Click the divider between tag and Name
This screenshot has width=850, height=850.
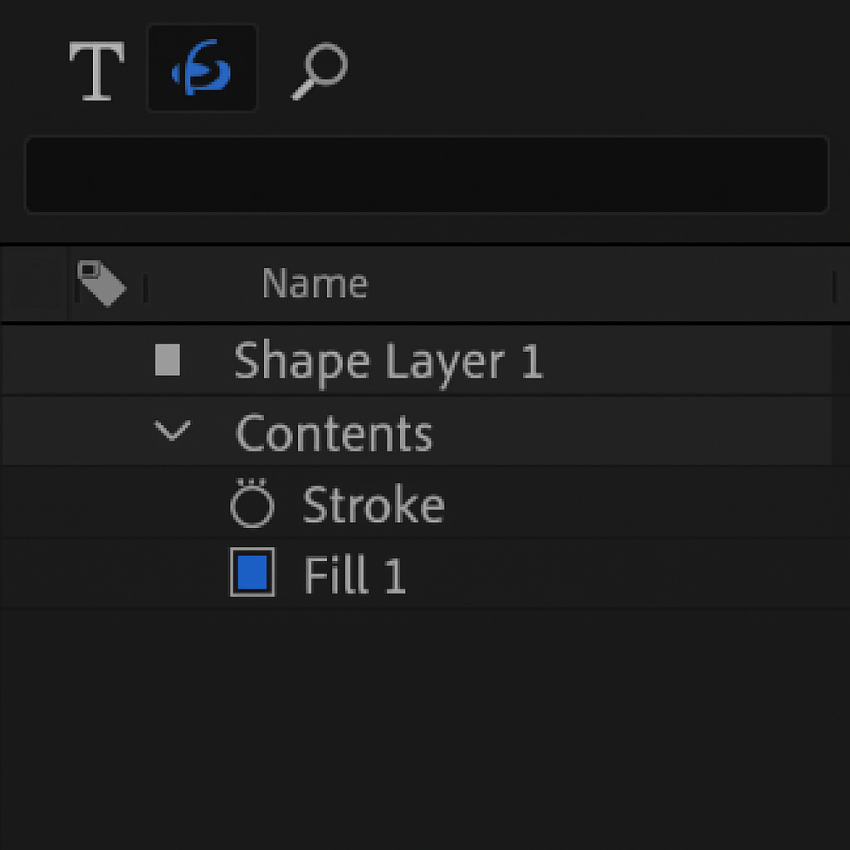[x=146, y=288]
